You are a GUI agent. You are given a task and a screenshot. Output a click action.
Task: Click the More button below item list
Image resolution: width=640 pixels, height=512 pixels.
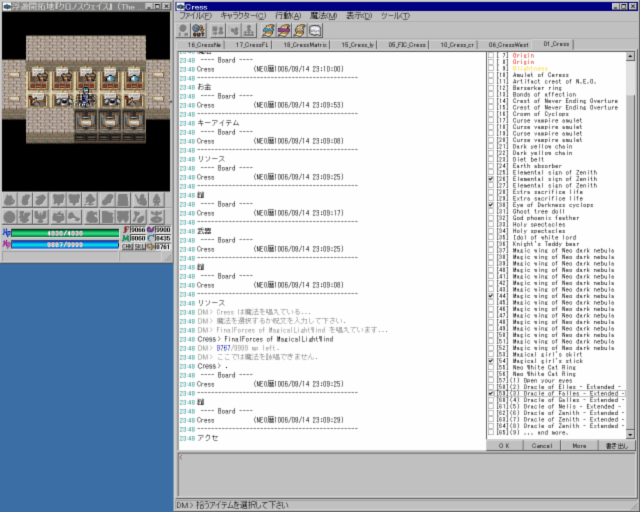click(579, 446)
